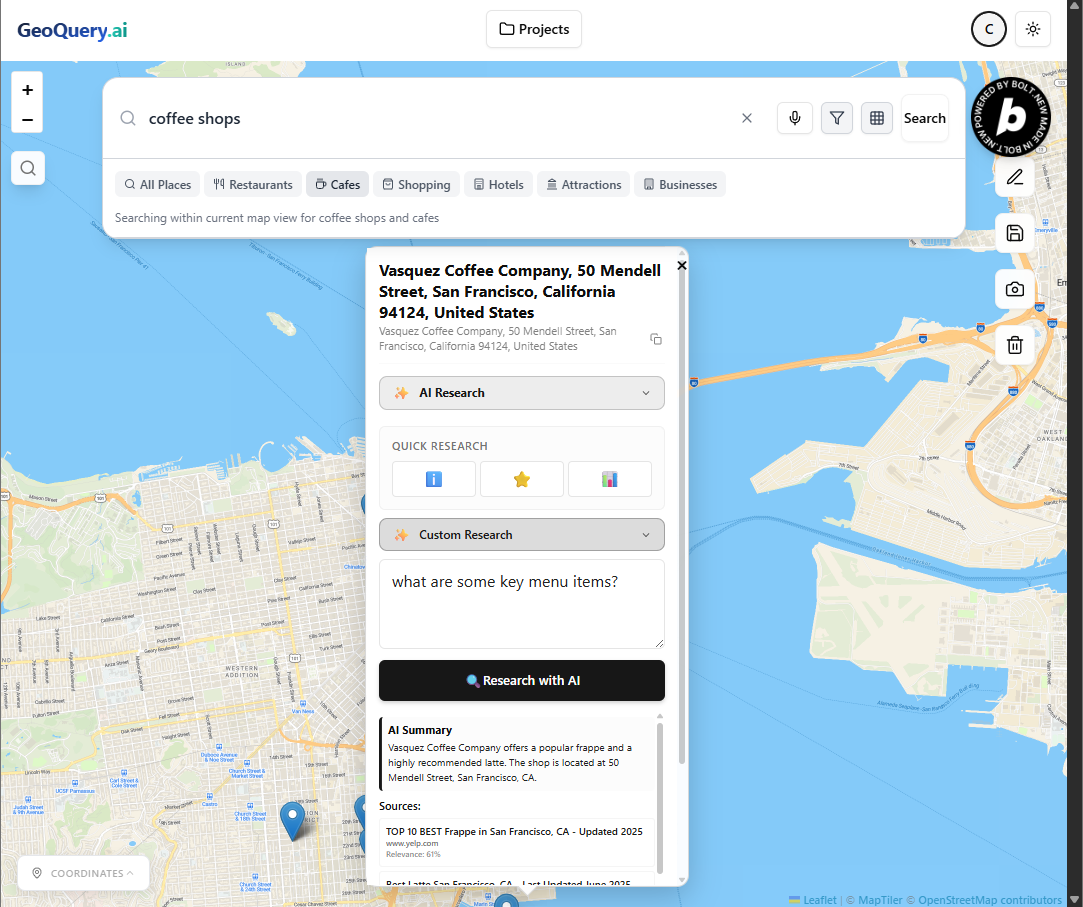
Task: Click the Powered by Bolt badge
Action: pyautogui.click(x=1010, y=117)
